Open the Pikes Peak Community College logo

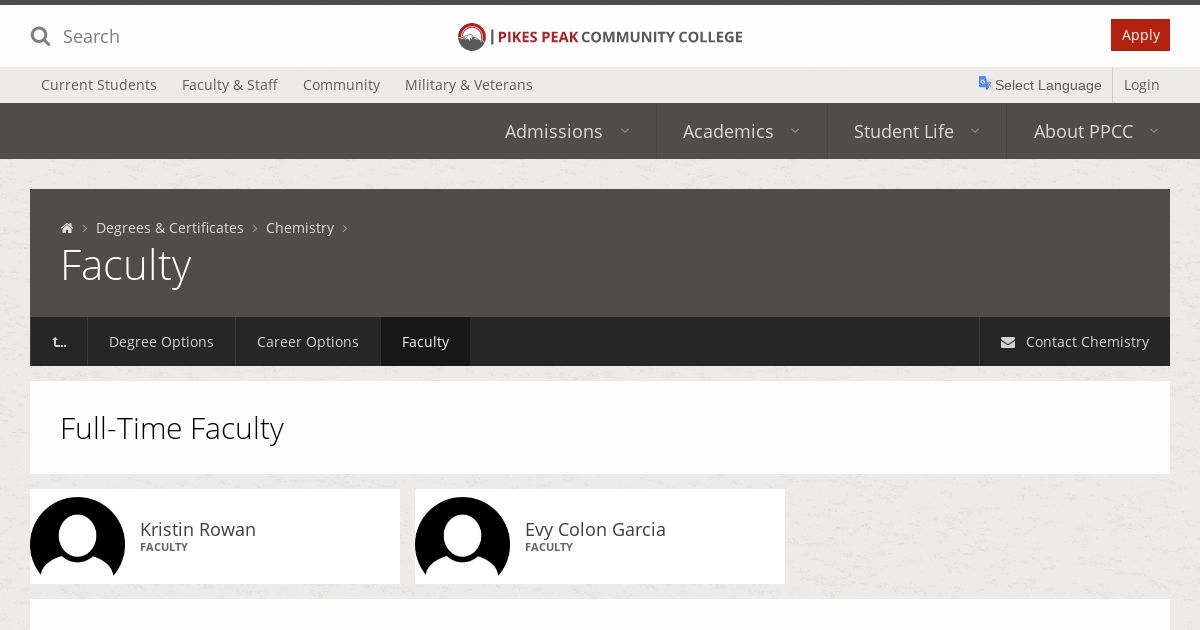[x=600, y=37]
